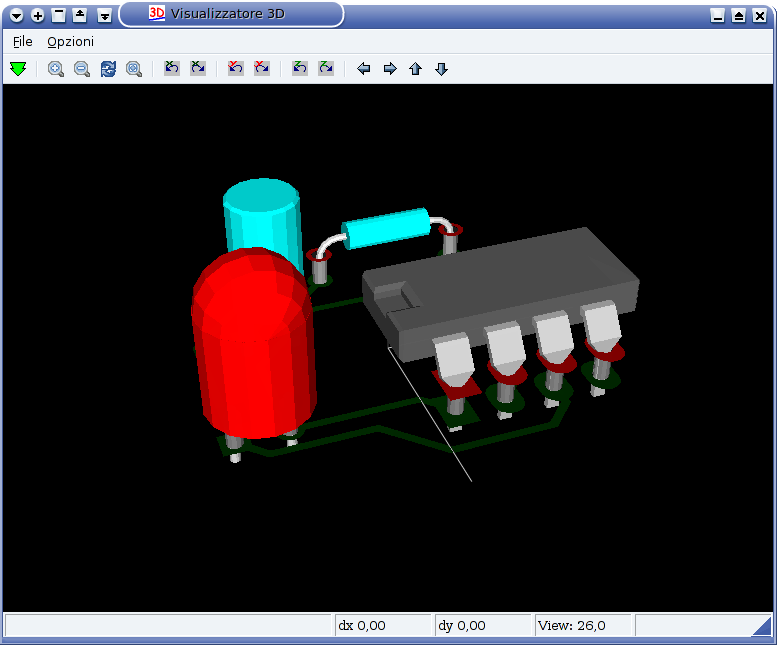This screenshot has width=777, height=645.
Task: Open the Opzioni menu
Action: tap(70, 42)
